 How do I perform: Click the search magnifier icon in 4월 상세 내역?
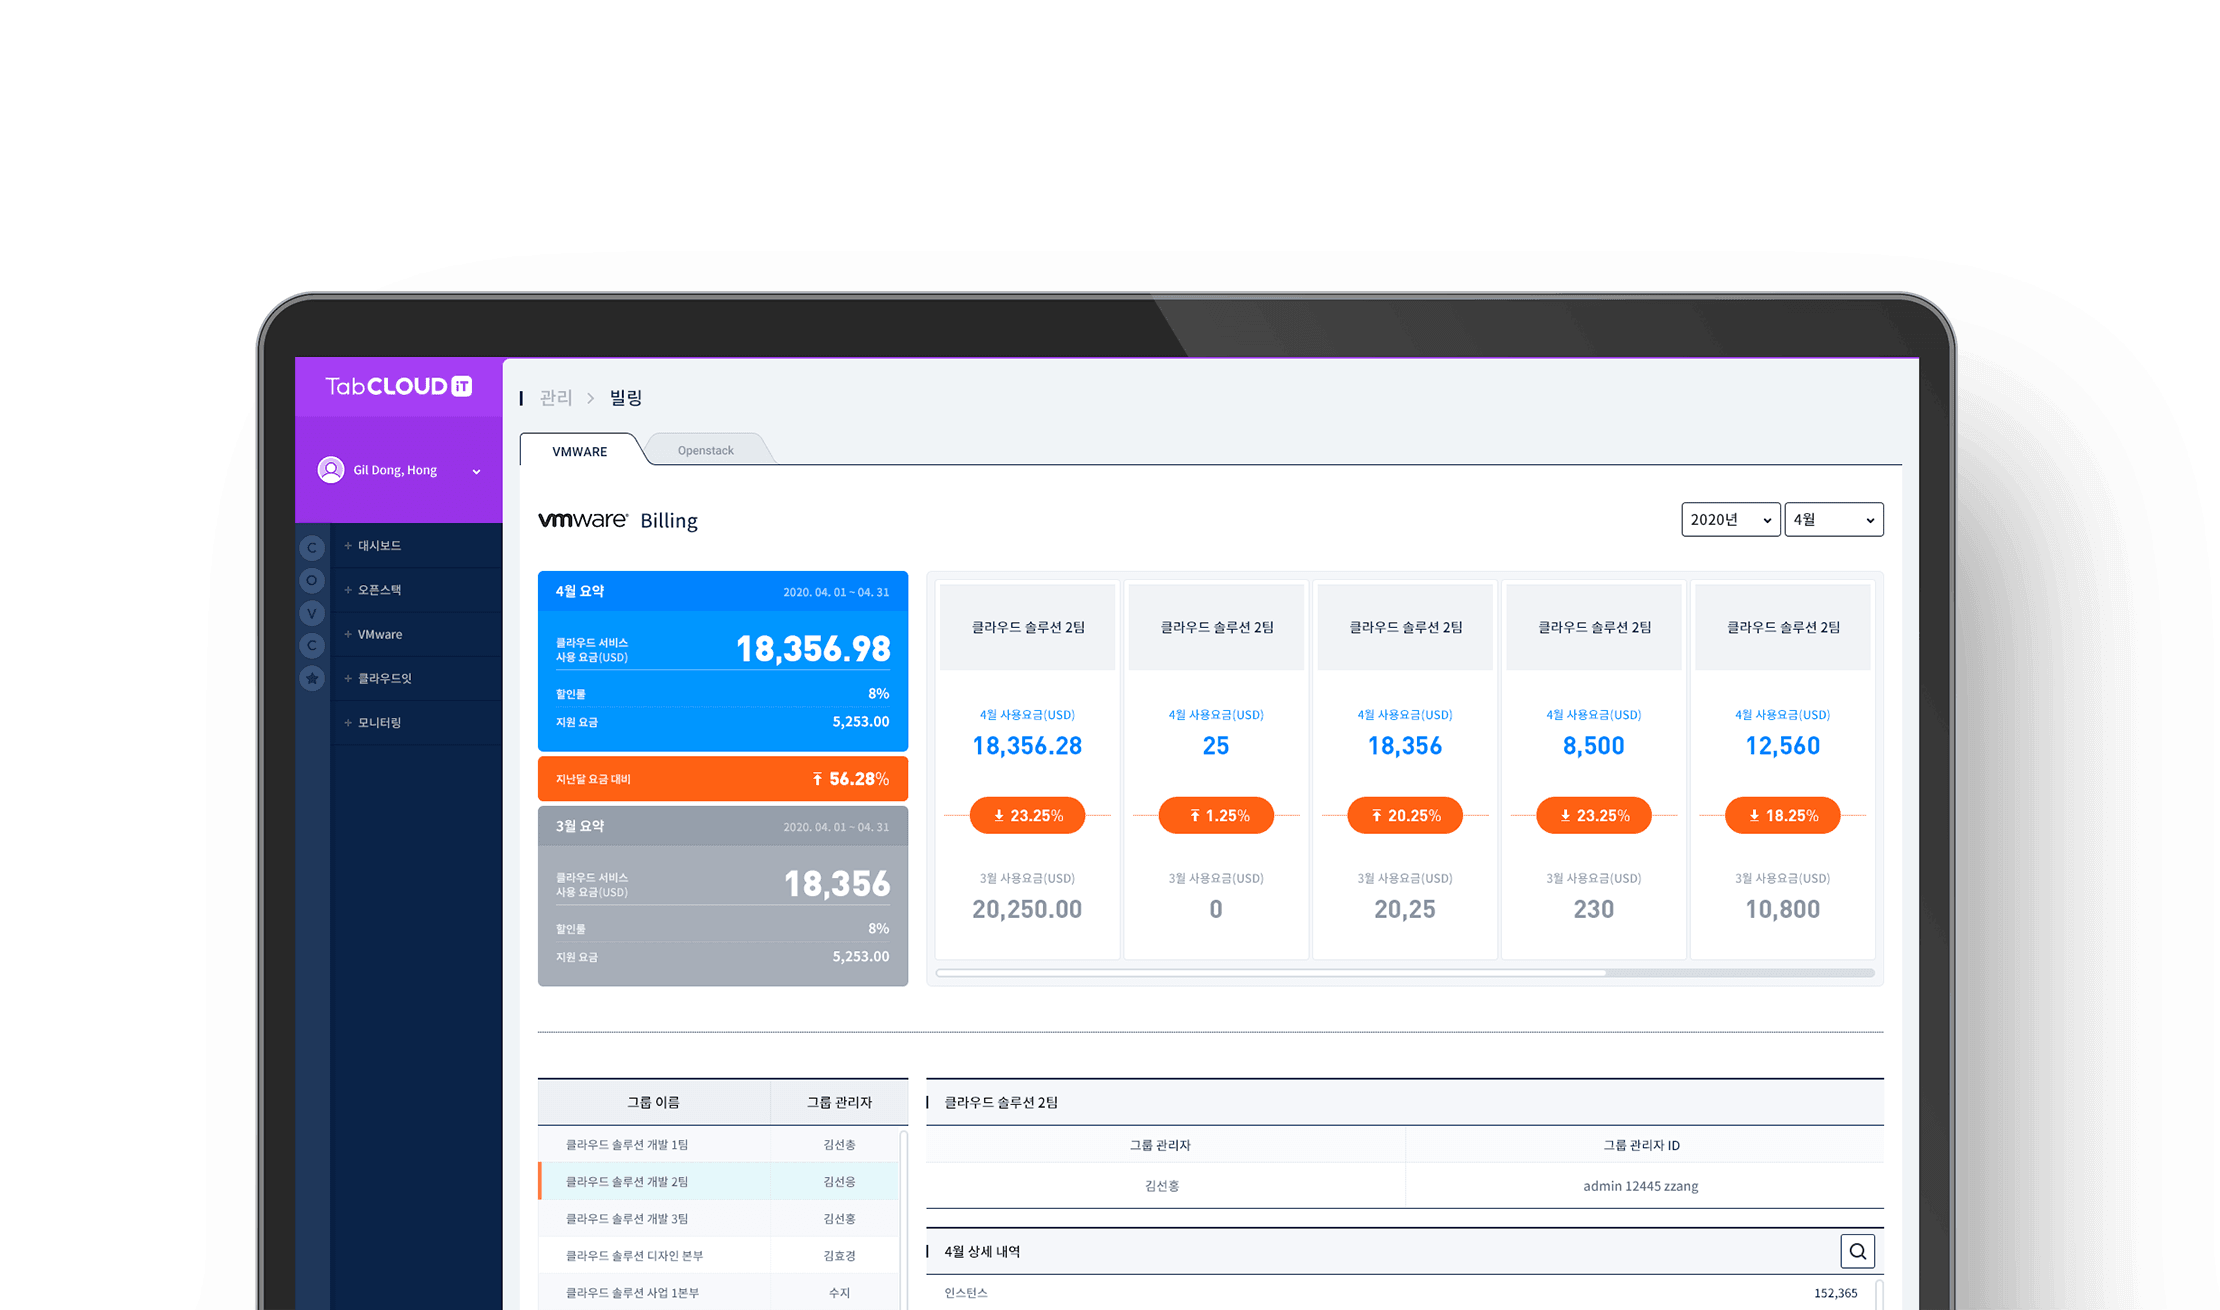tap(1857, 1251)
